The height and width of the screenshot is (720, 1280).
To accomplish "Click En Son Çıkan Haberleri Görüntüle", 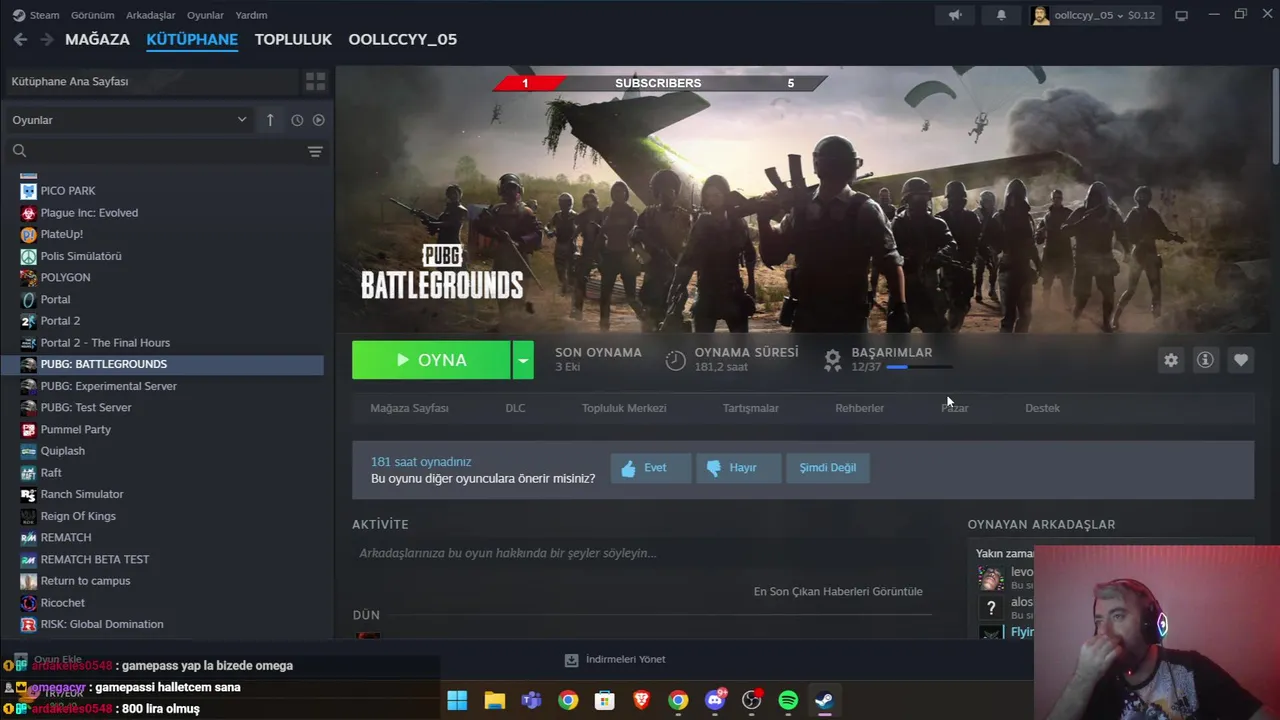I will 838,591.
